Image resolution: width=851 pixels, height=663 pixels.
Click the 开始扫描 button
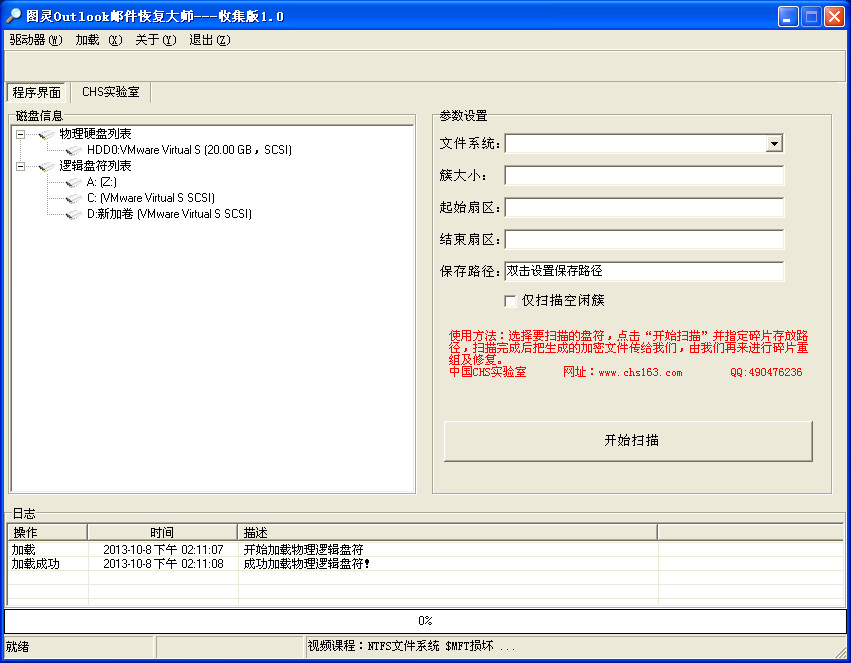(628, 441)
